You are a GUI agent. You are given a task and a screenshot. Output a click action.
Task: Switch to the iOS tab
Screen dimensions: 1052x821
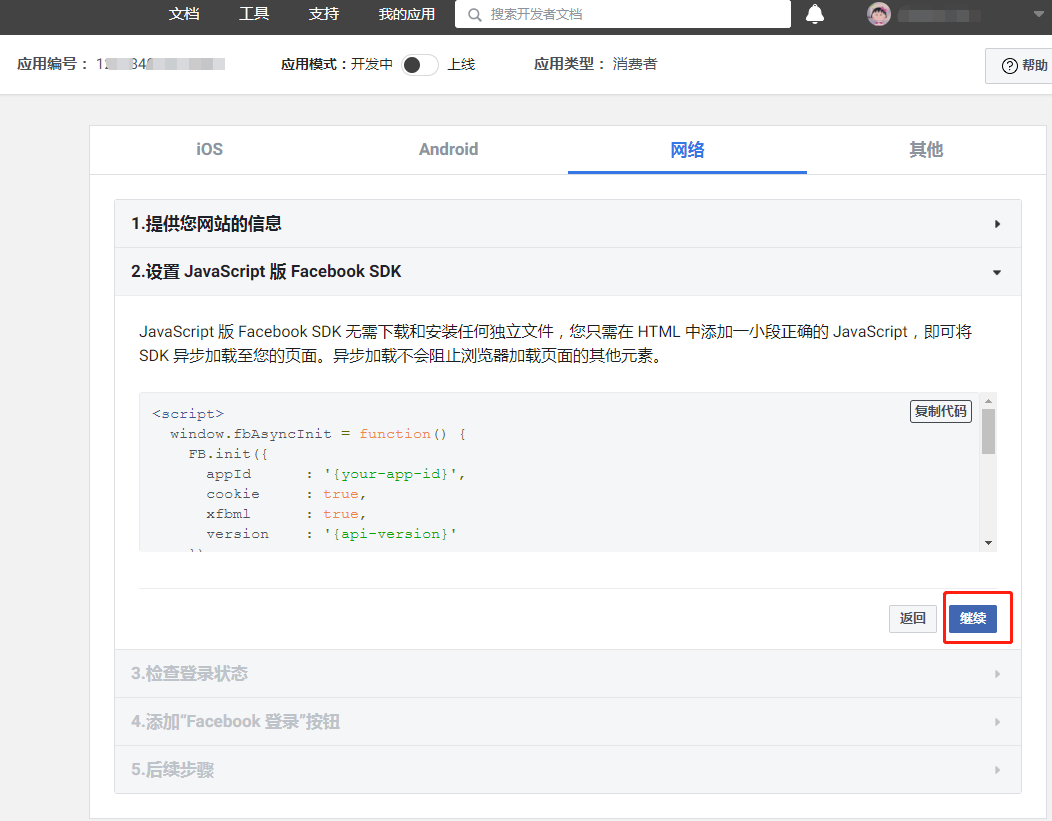tap(209, 150)
